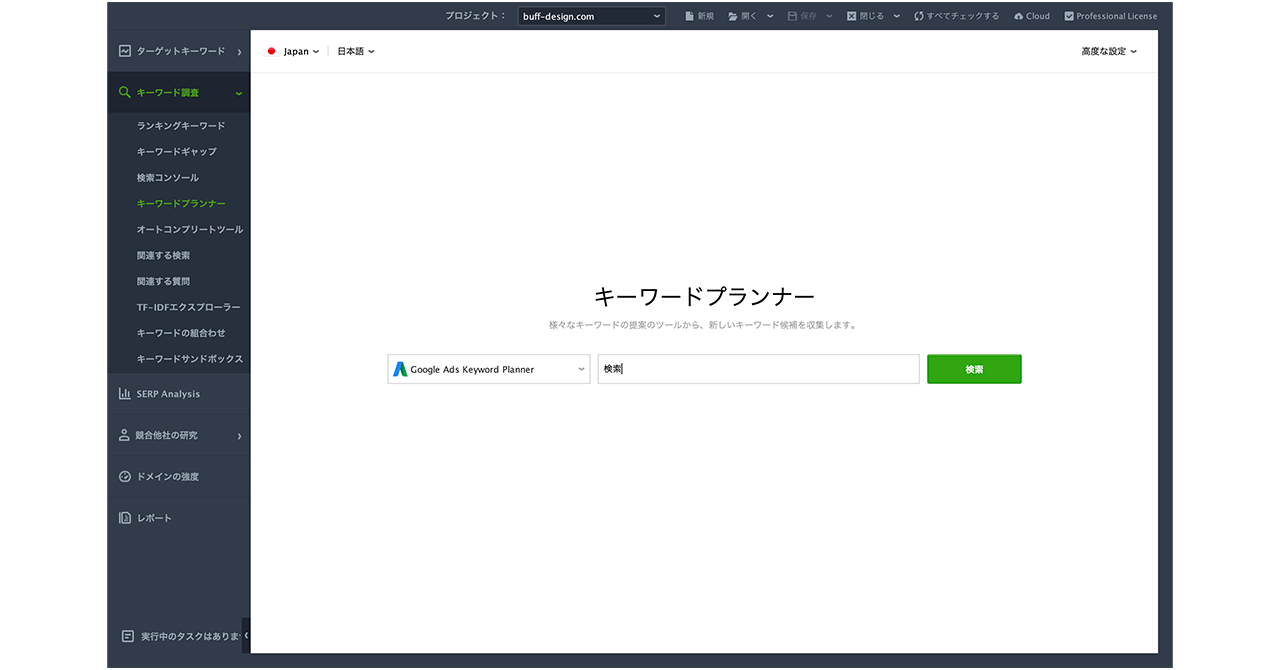Screen dimensions: 1280x670
Task: Select ランキングキーワード in the sidebar
Action: tap(181, 126)
